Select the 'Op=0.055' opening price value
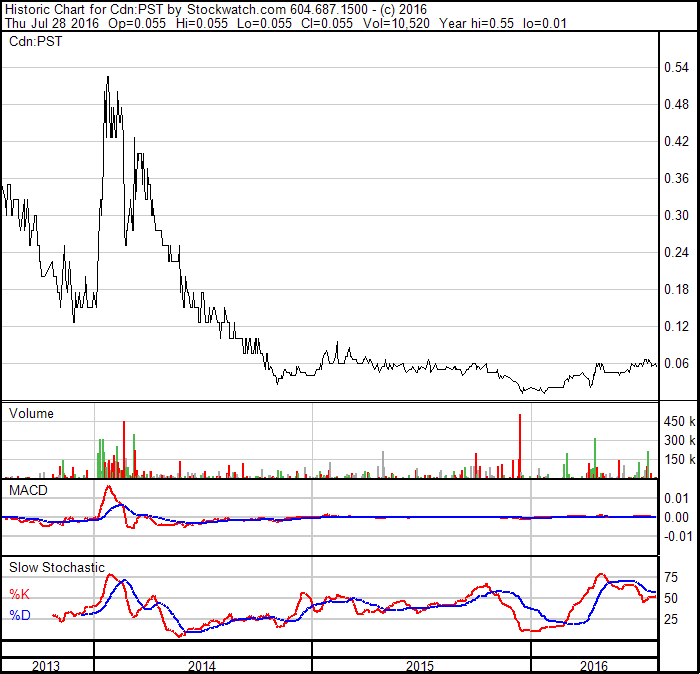Viewport: 700px width, 674px height. pyautogui.click(x=137, y=23)
